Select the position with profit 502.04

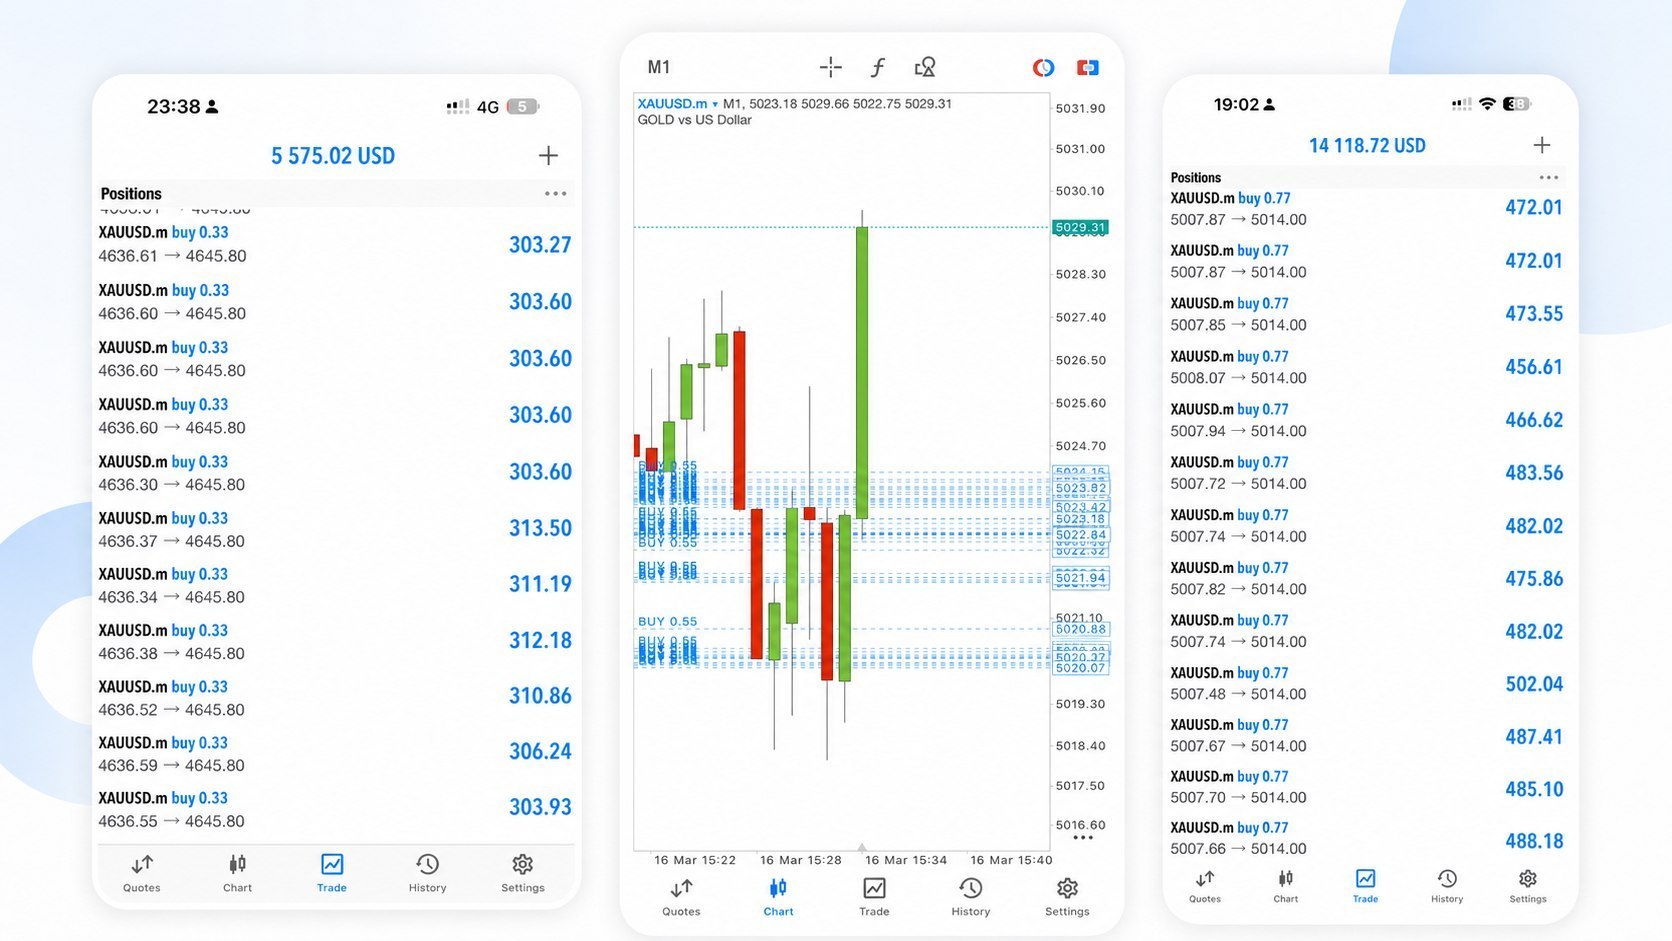(x=1366, y=684)
